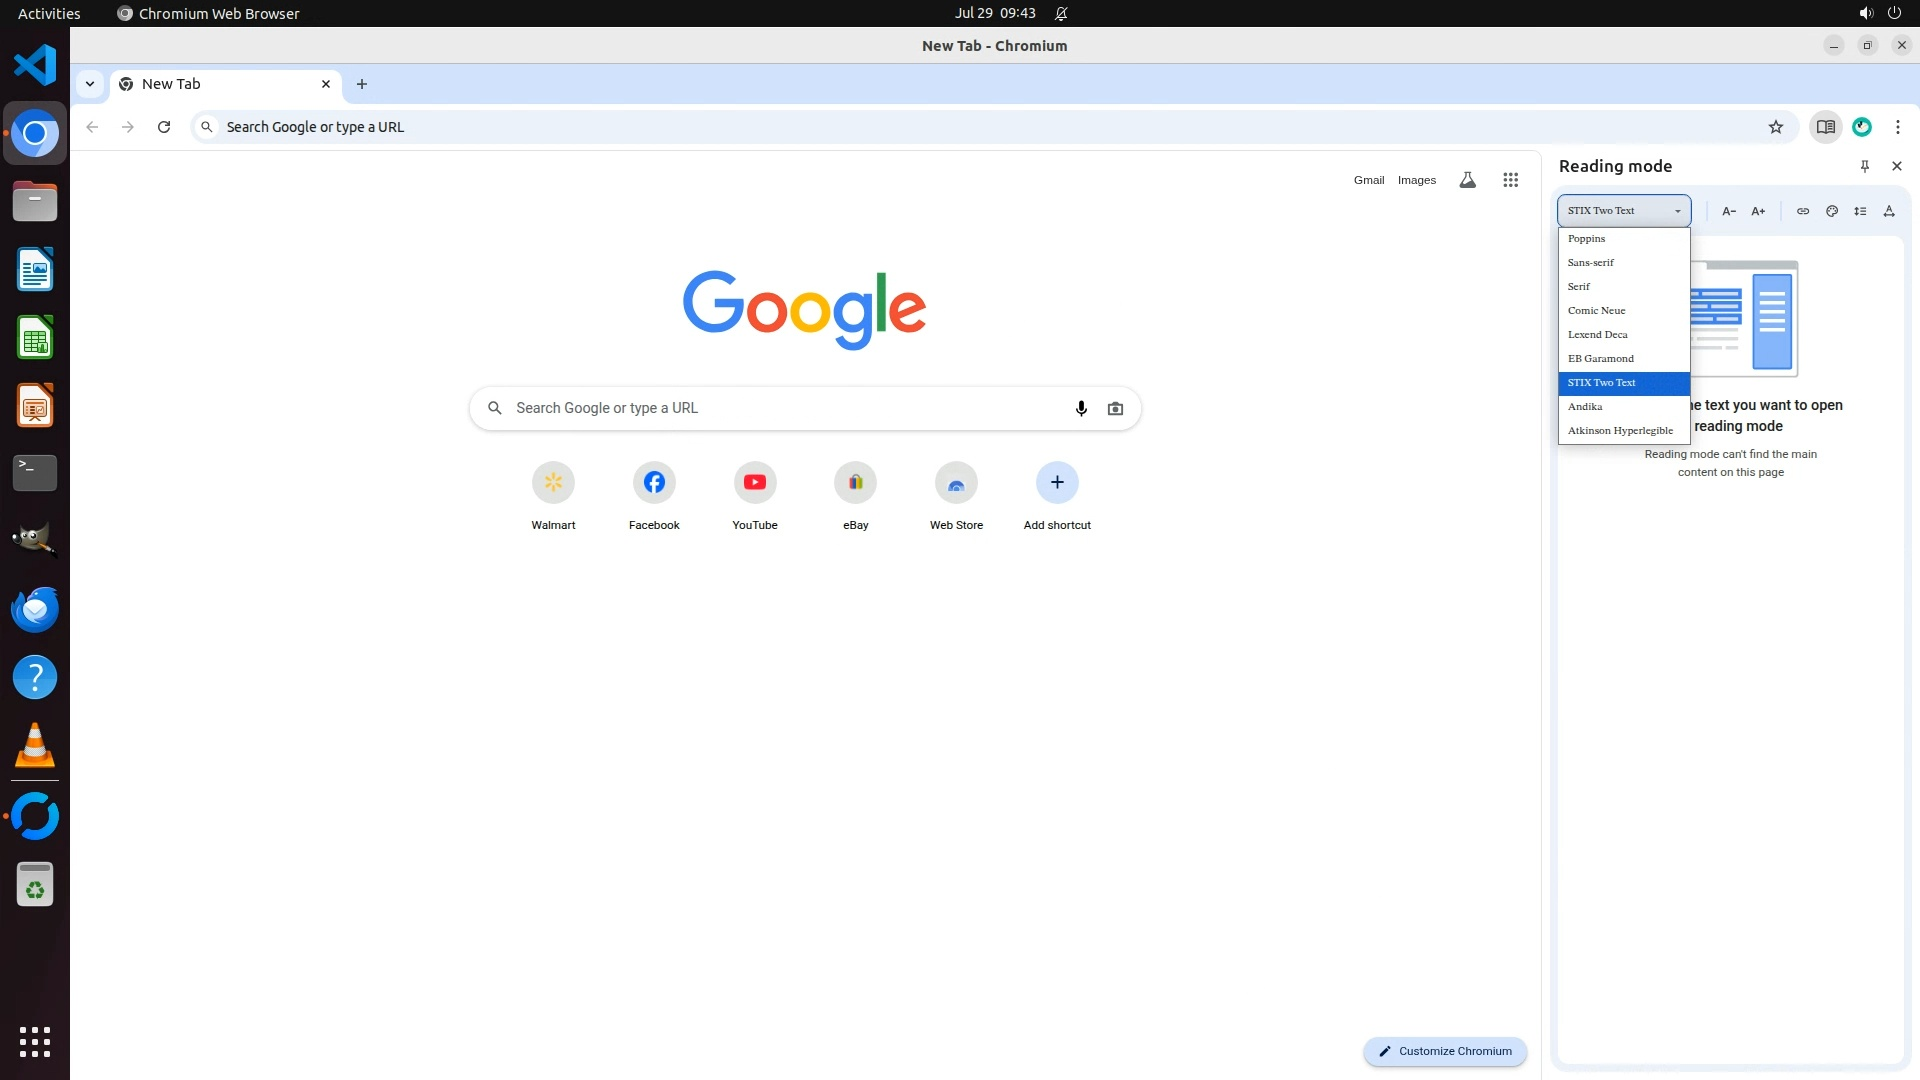This screenshot has width=1920, height=1080.
Task: Open line spacing options
Action: coord(1860,211)
